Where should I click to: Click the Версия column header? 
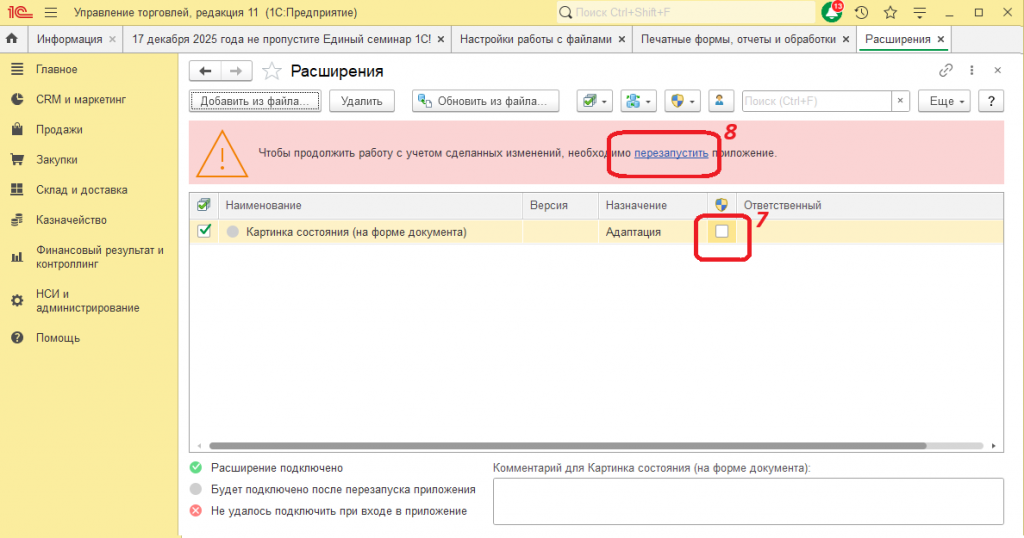pos(560,205)
